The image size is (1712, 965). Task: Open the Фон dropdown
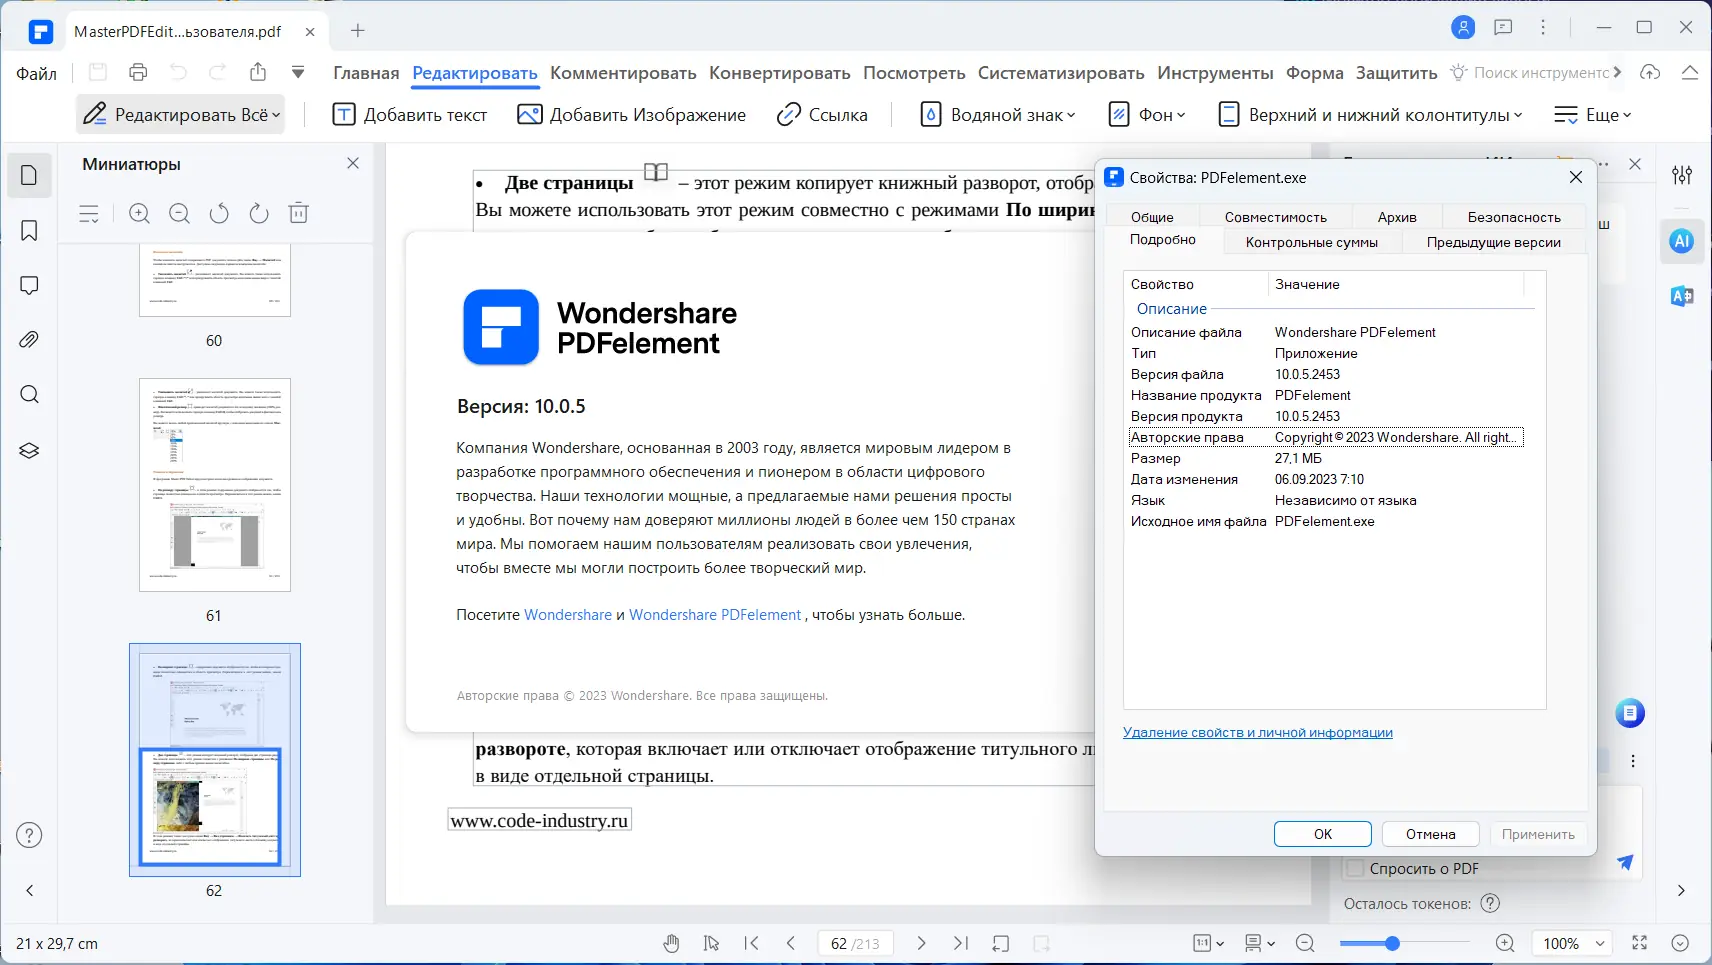coord(1148,114)
